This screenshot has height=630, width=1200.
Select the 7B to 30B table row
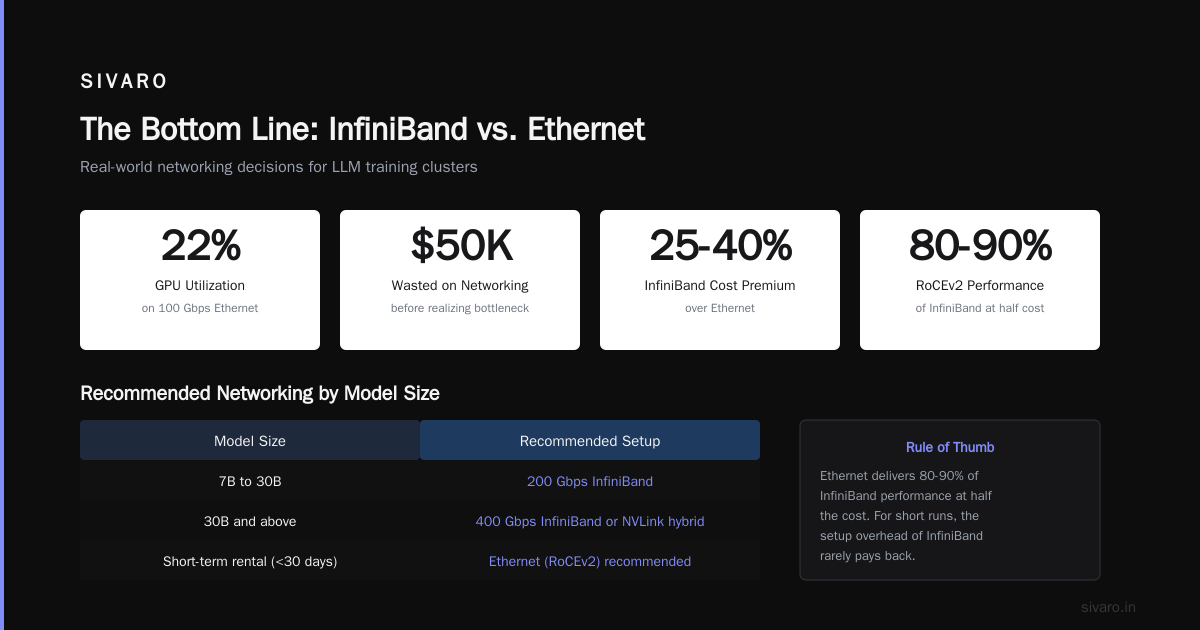point(420,481)
